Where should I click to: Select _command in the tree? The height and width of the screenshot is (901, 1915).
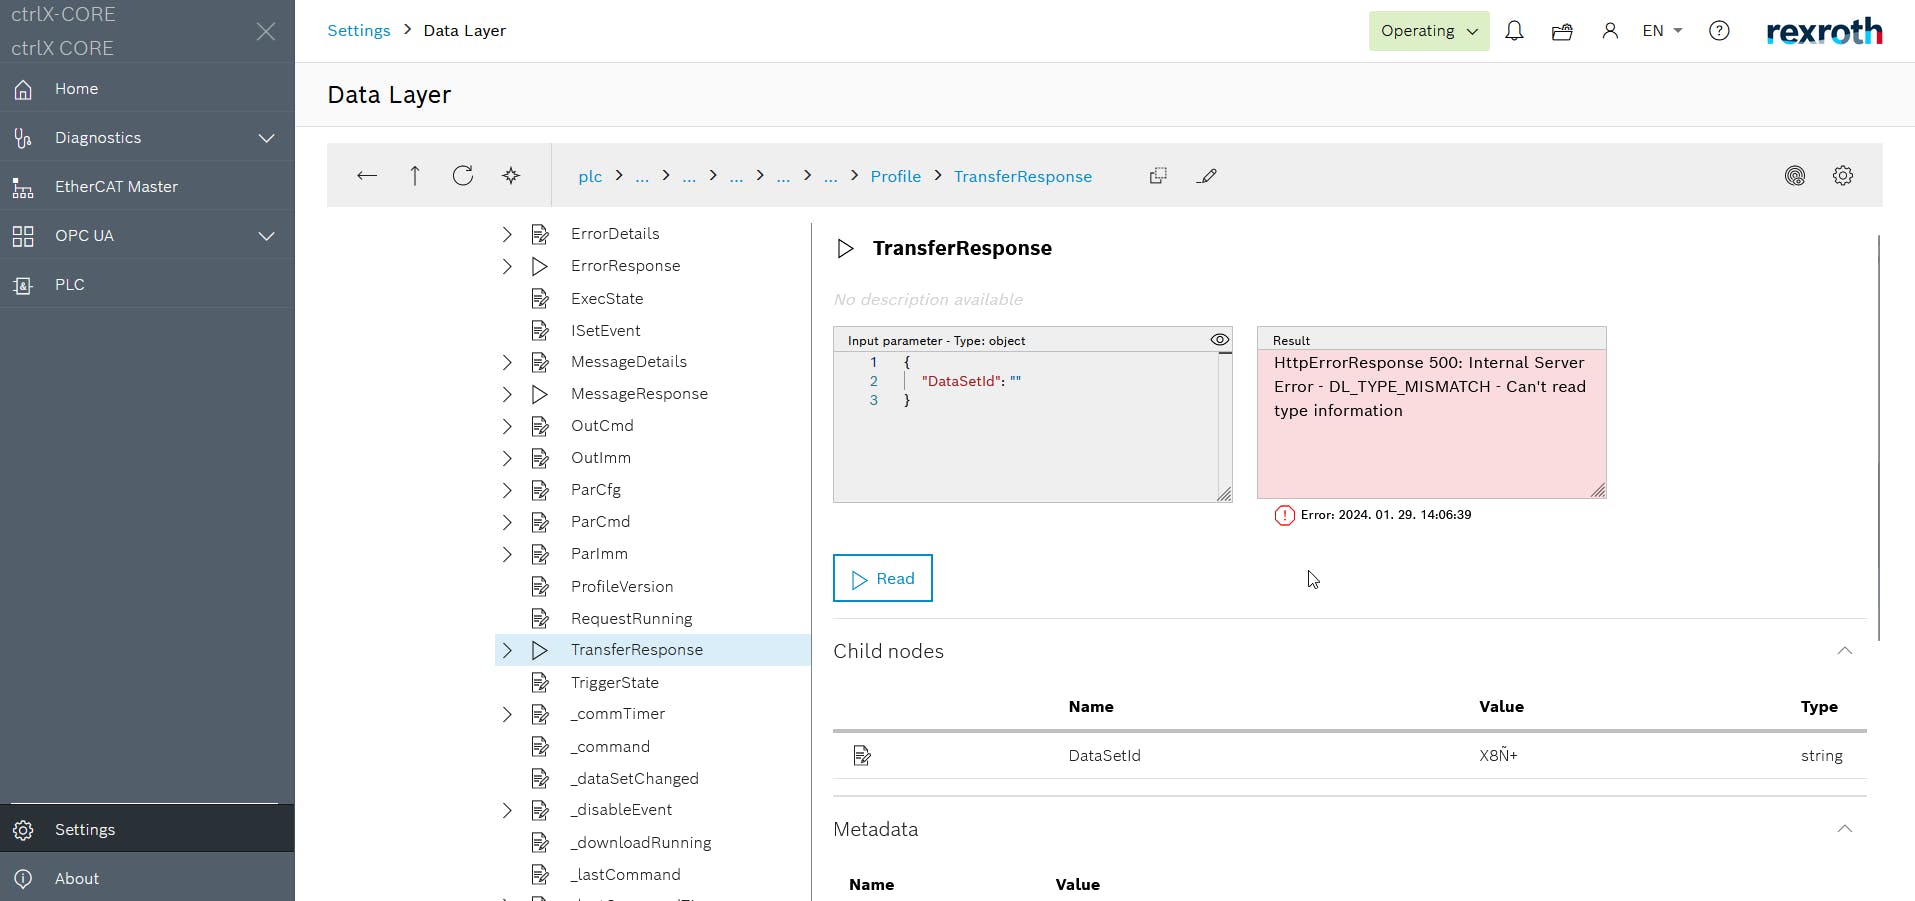click(610, 747)
